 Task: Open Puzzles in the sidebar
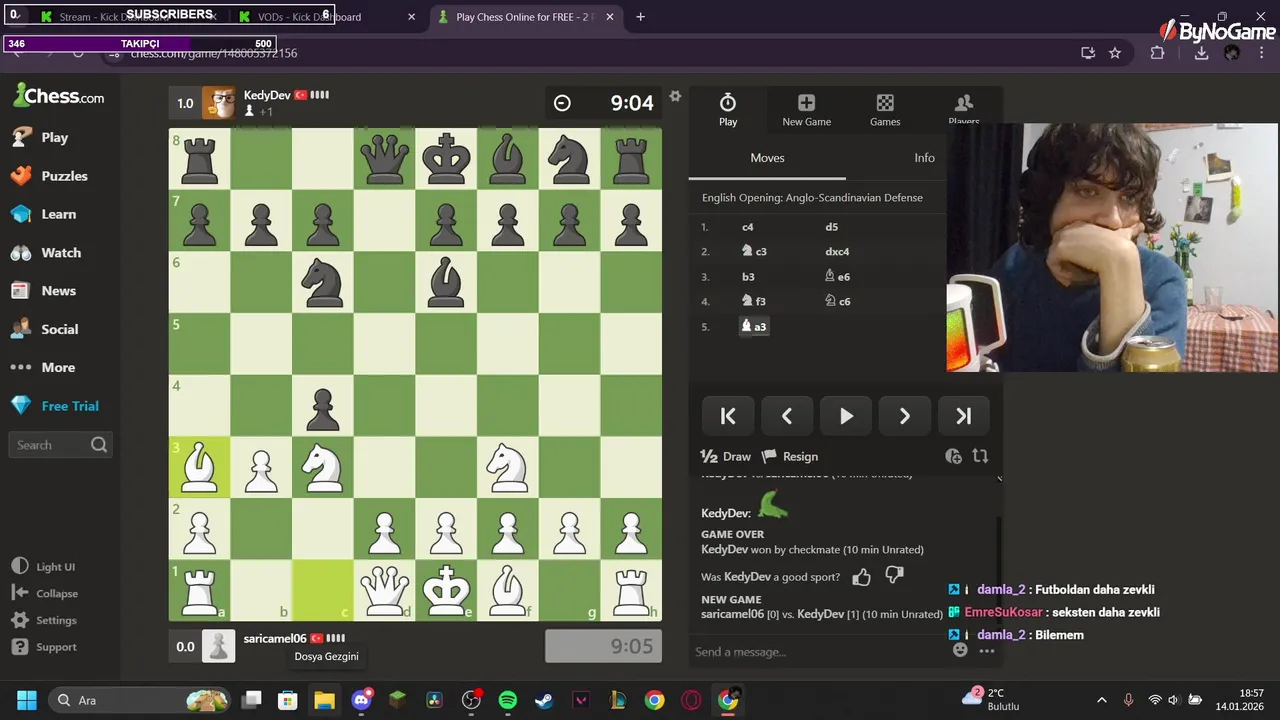tap(49, 176)
